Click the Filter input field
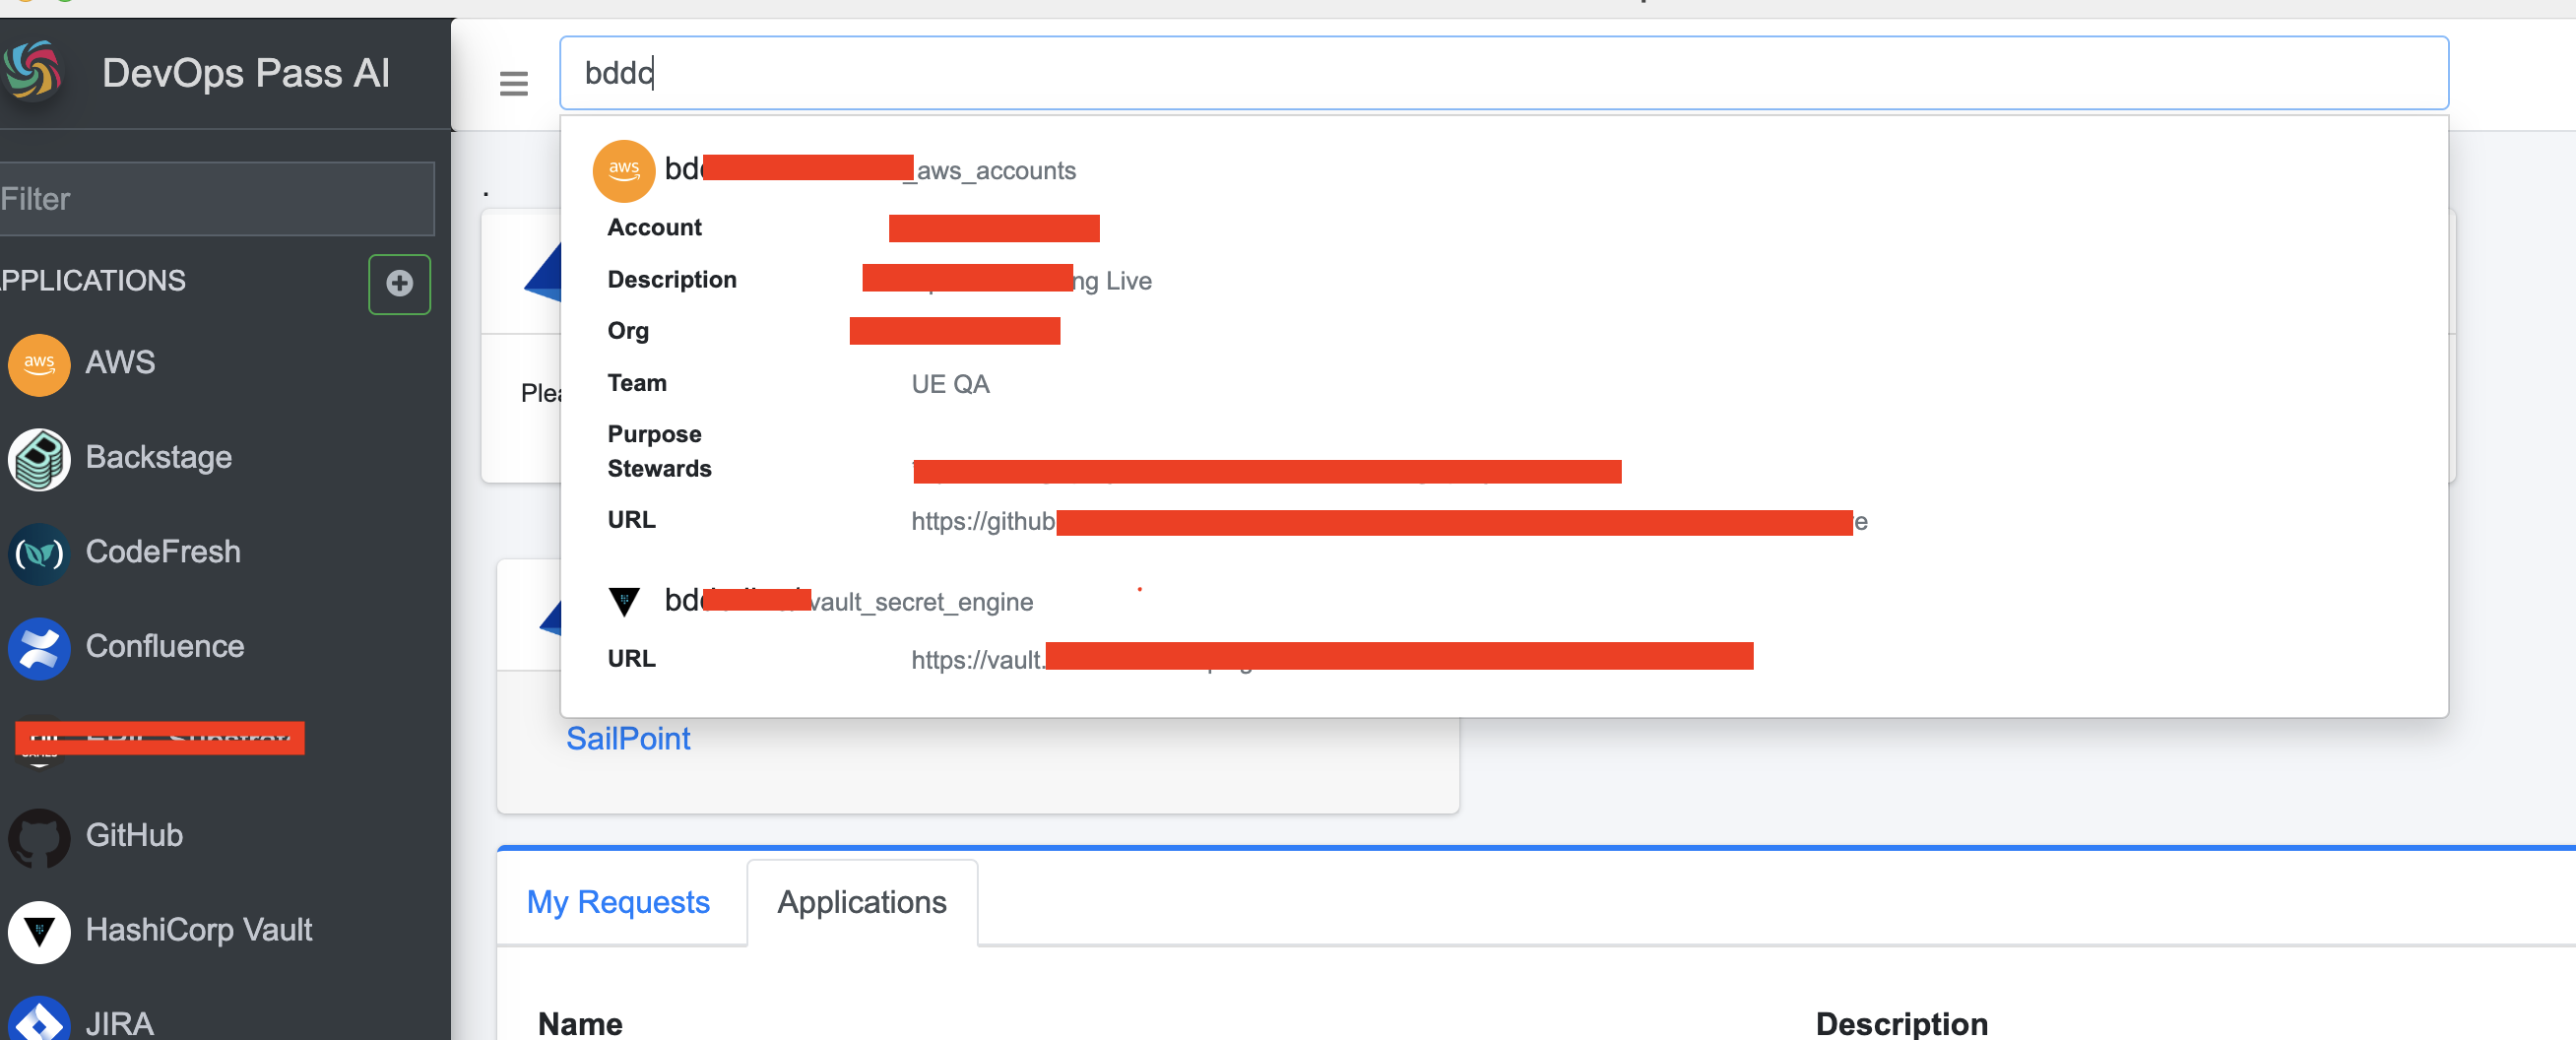Image resolution: width=2576 pixels, height=1040 pixels. [x=217, y=198]
